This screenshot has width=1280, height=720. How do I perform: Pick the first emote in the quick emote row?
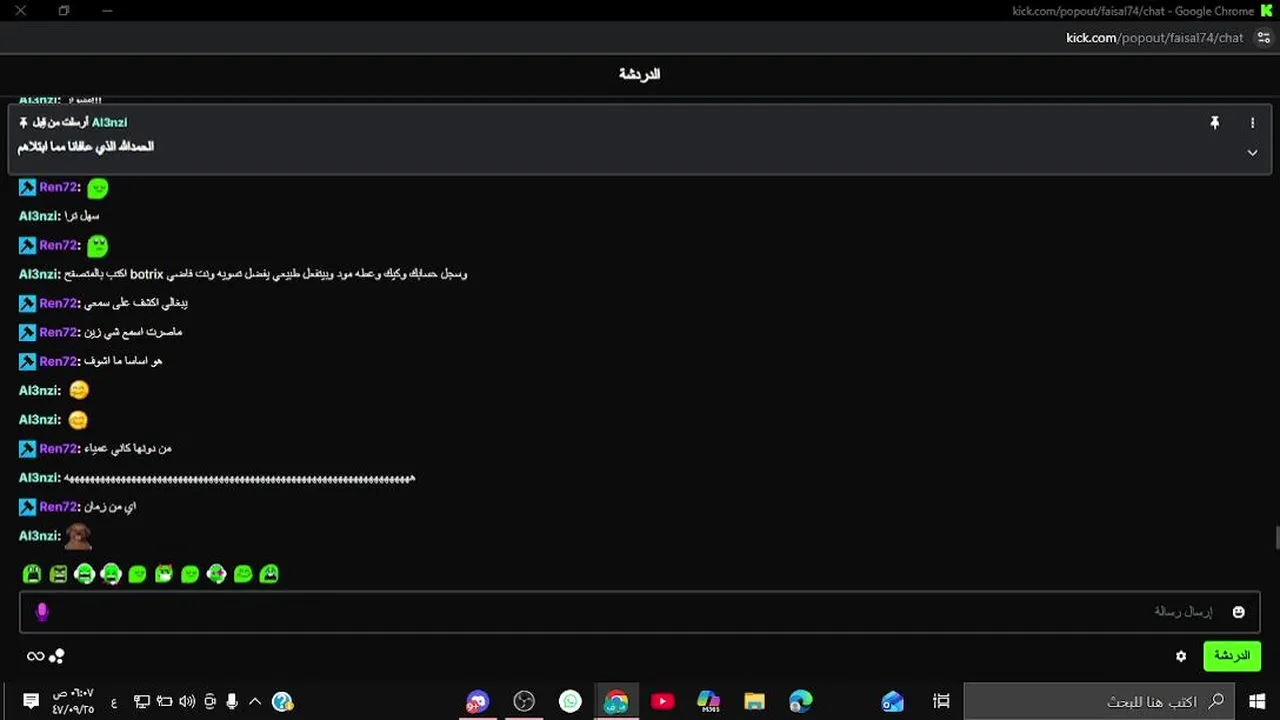tap(32, 573)
